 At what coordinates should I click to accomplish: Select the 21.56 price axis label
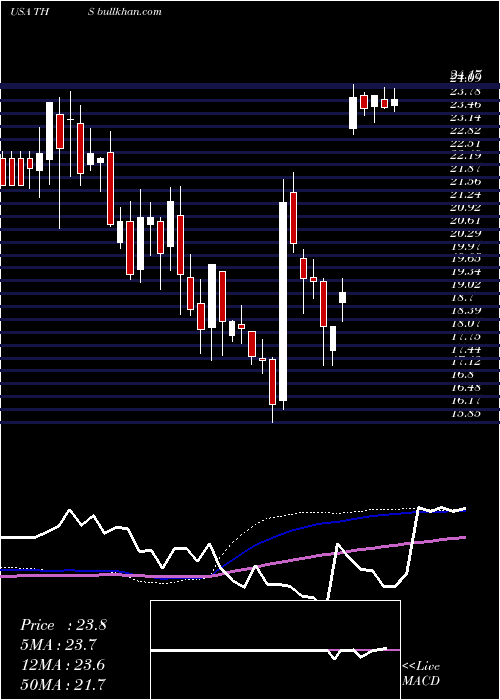click(465, 181)
